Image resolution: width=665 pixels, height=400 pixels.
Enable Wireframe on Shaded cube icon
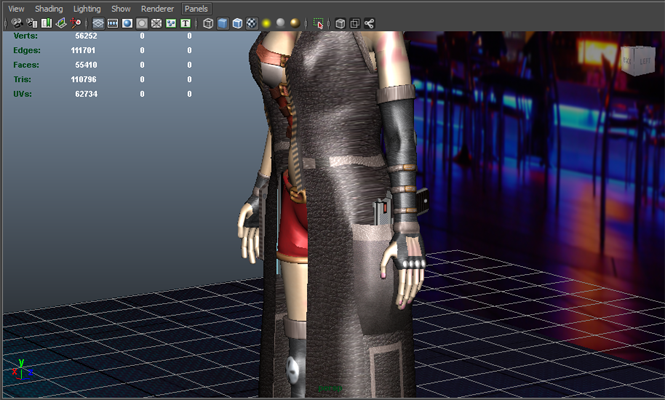point(237,23)
